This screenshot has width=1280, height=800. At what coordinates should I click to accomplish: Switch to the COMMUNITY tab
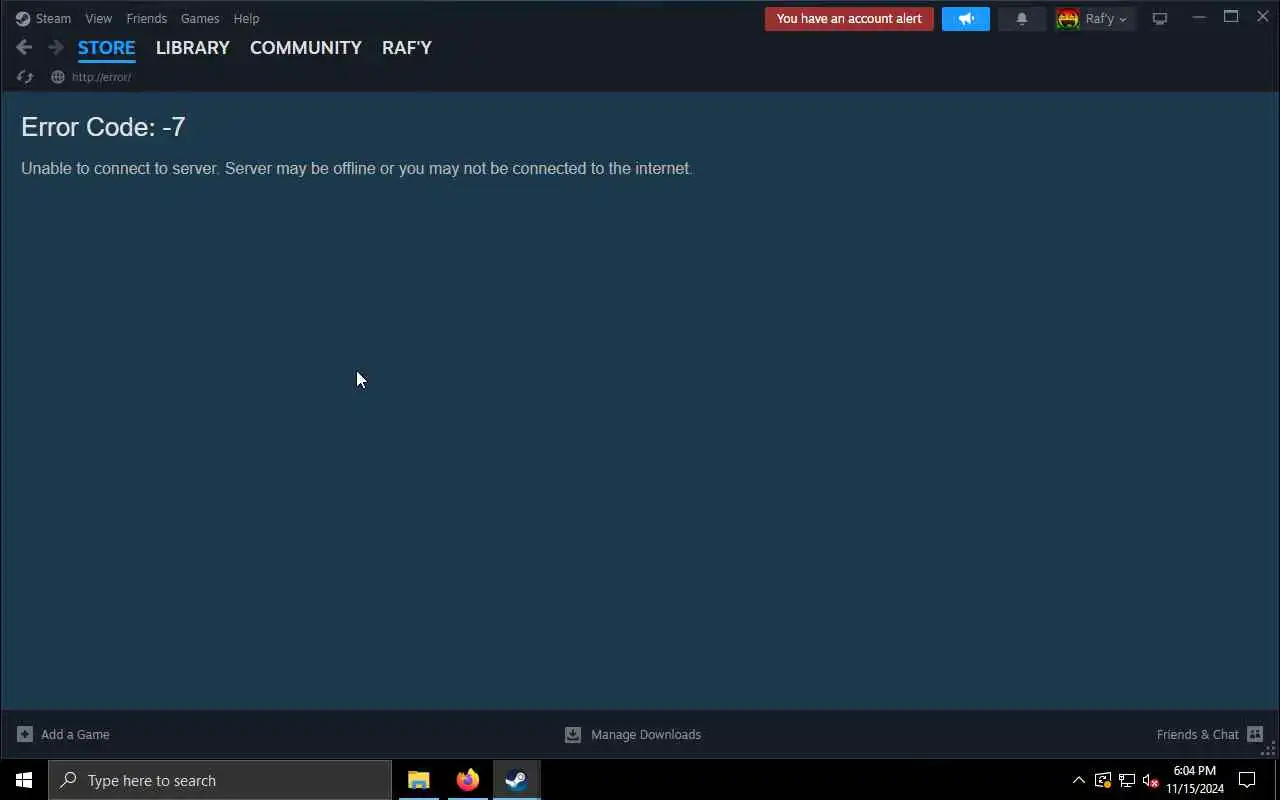(x=305, y=48)
